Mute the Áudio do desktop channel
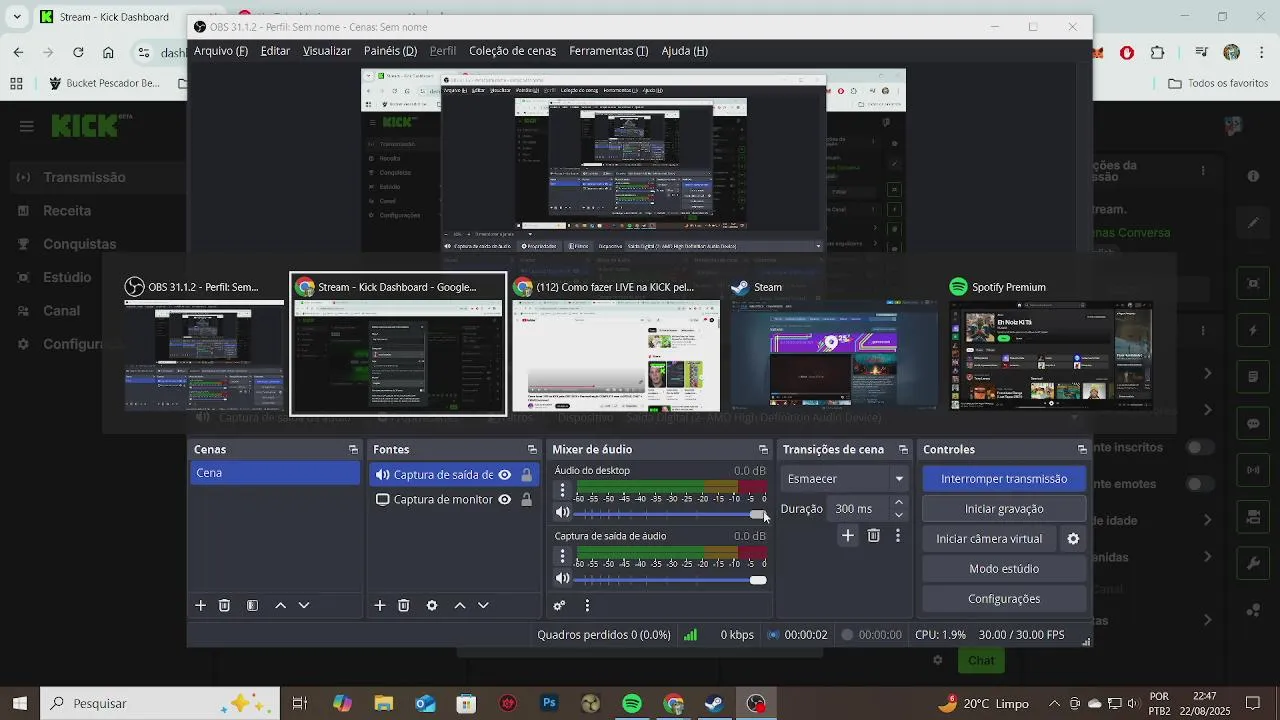Image resolution: width=1280 pixels, height=720 pixels. 563,513
